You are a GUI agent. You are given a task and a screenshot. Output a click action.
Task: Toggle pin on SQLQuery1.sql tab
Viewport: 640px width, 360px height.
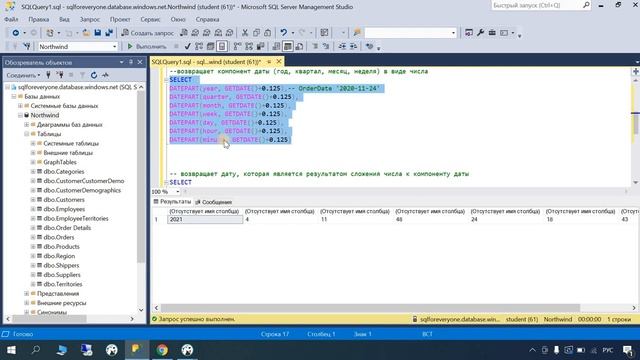pos(269,62)
